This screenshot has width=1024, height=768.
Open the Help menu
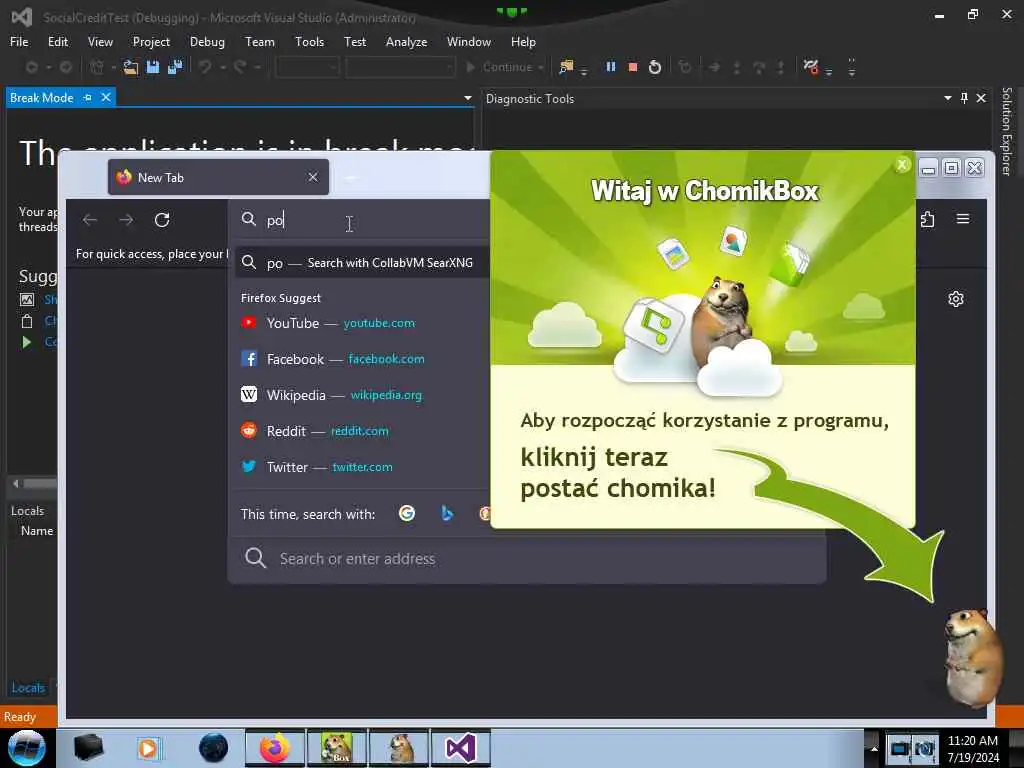click(523, 42)
